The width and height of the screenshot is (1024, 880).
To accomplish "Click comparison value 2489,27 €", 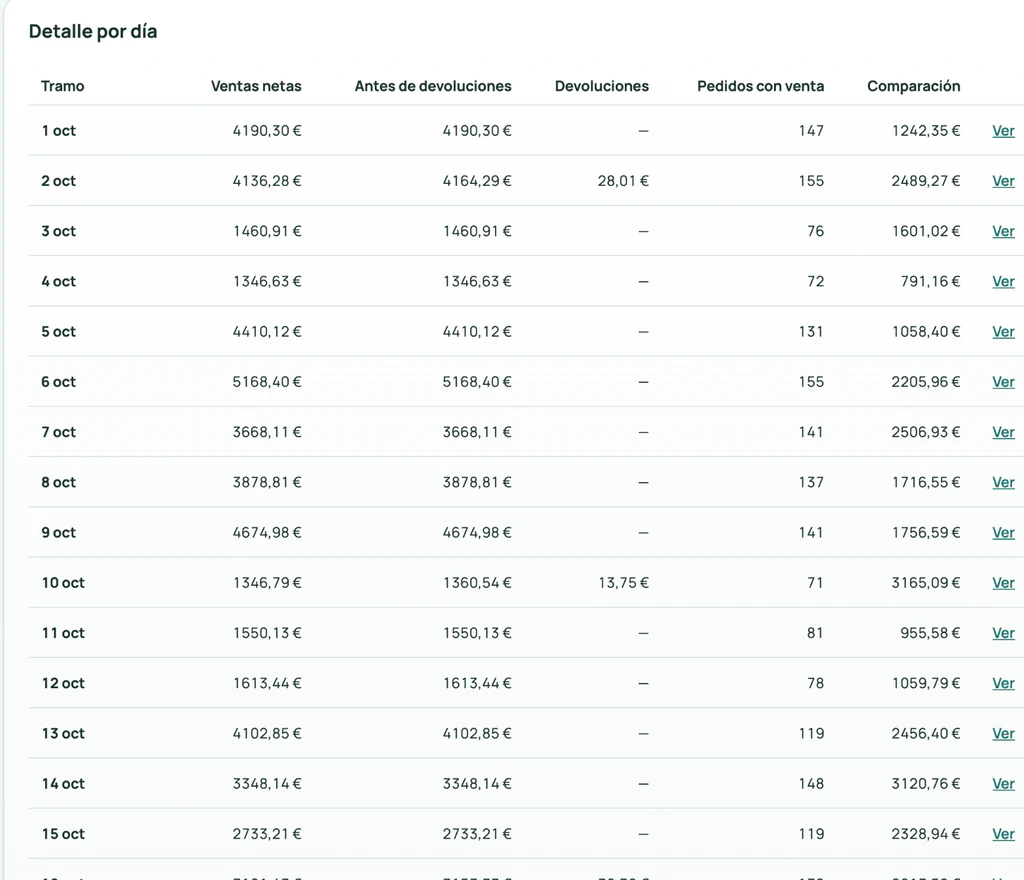I will click(x=926, y=181).
